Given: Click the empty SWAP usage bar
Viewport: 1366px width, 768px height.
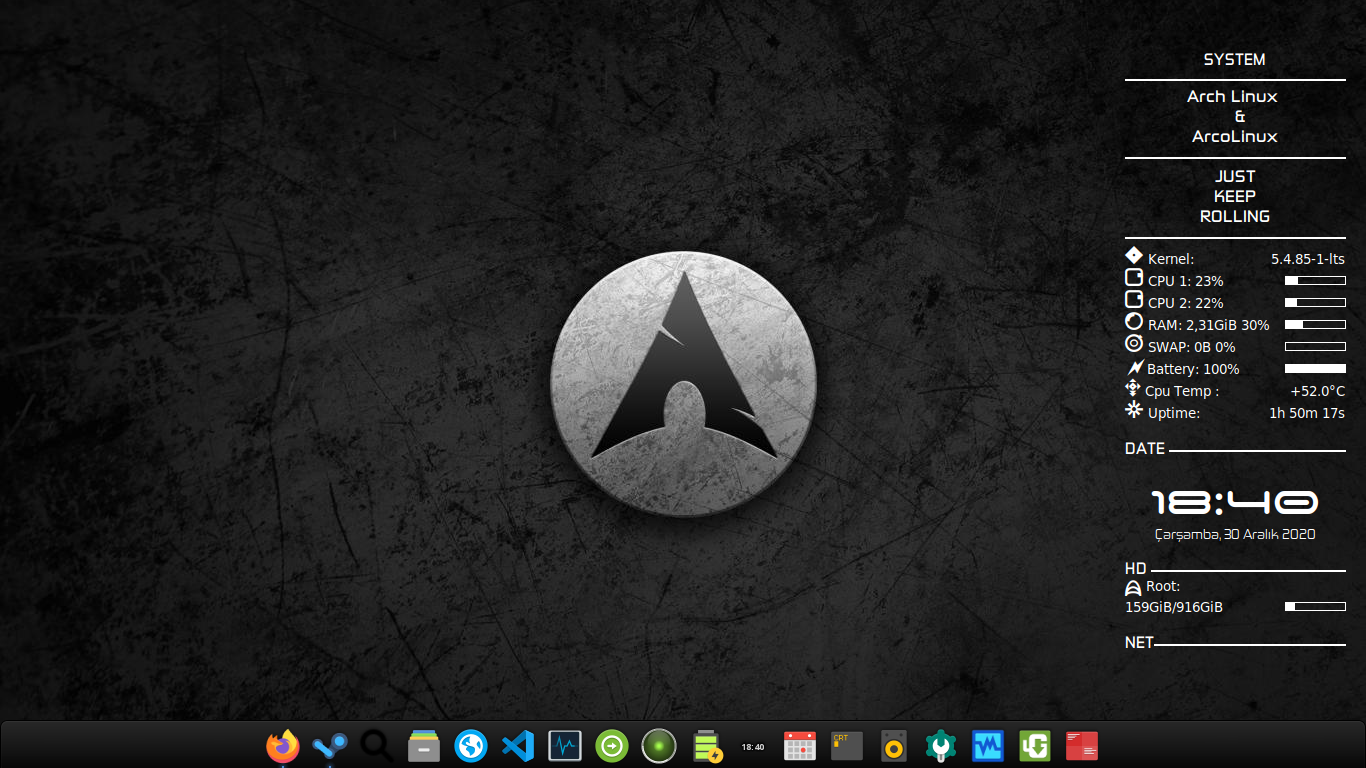Looking at the screenshot, I should pos(1315,347).
